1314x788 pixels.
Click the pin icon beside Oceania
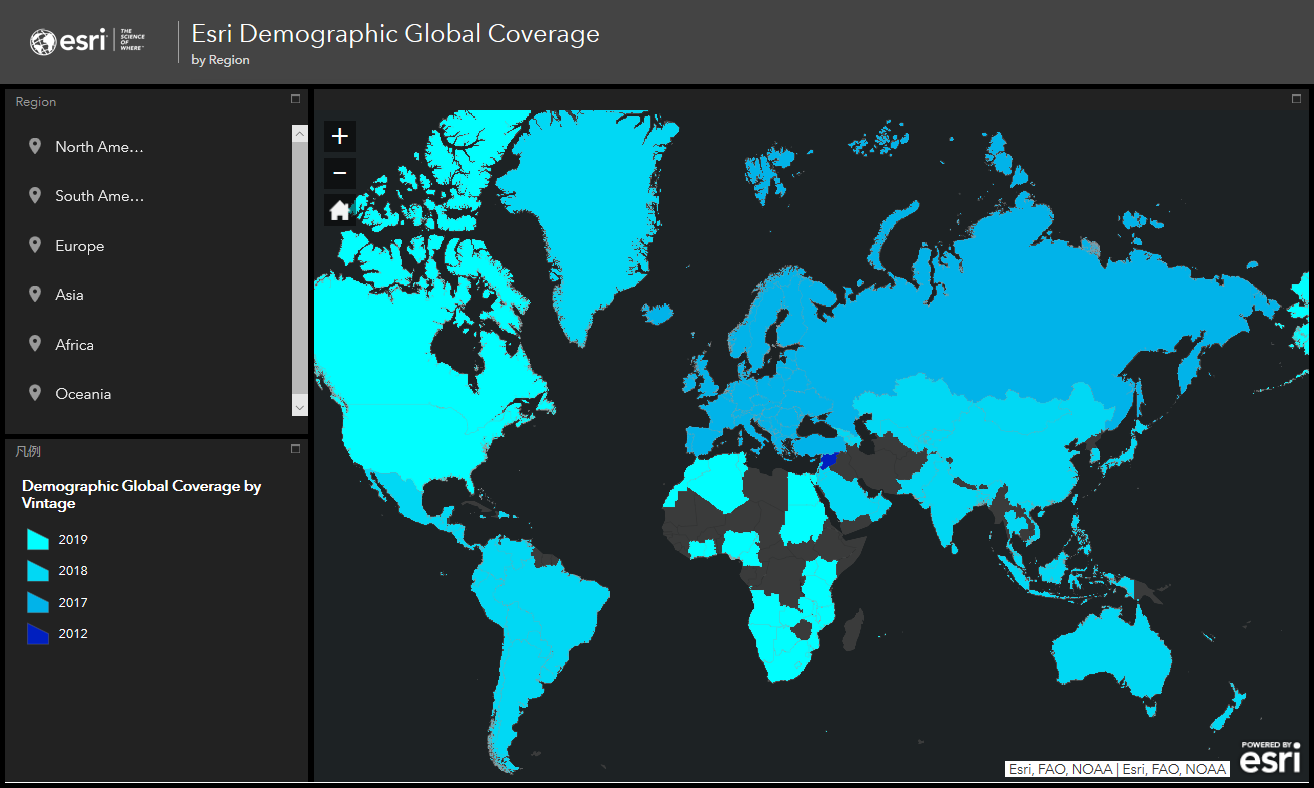35,394
